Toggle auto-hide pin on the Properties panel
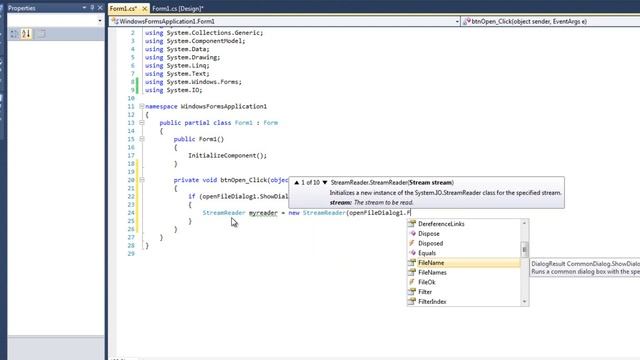This screenshot has height=360, width=640. point(92,8)
